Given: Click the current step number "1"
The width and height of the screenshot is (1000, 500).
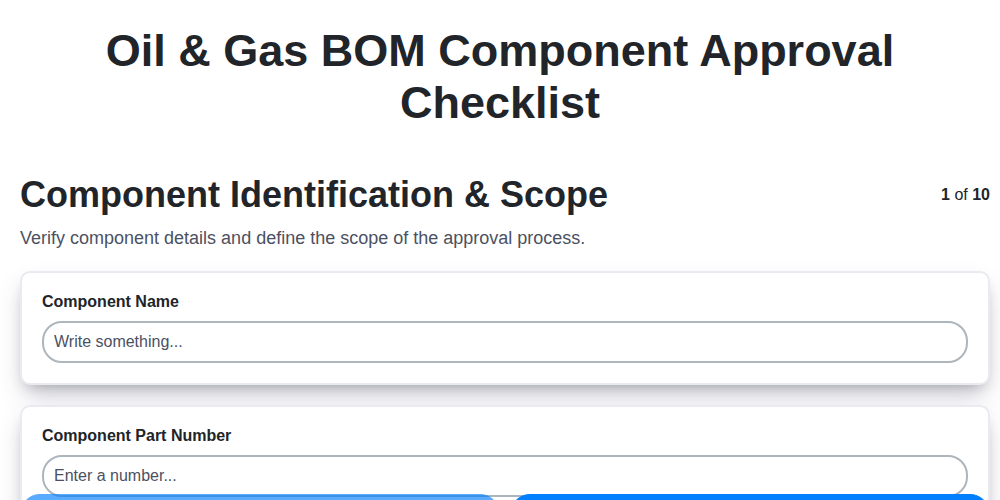Looking at the screenshot, I should (945, 195).
